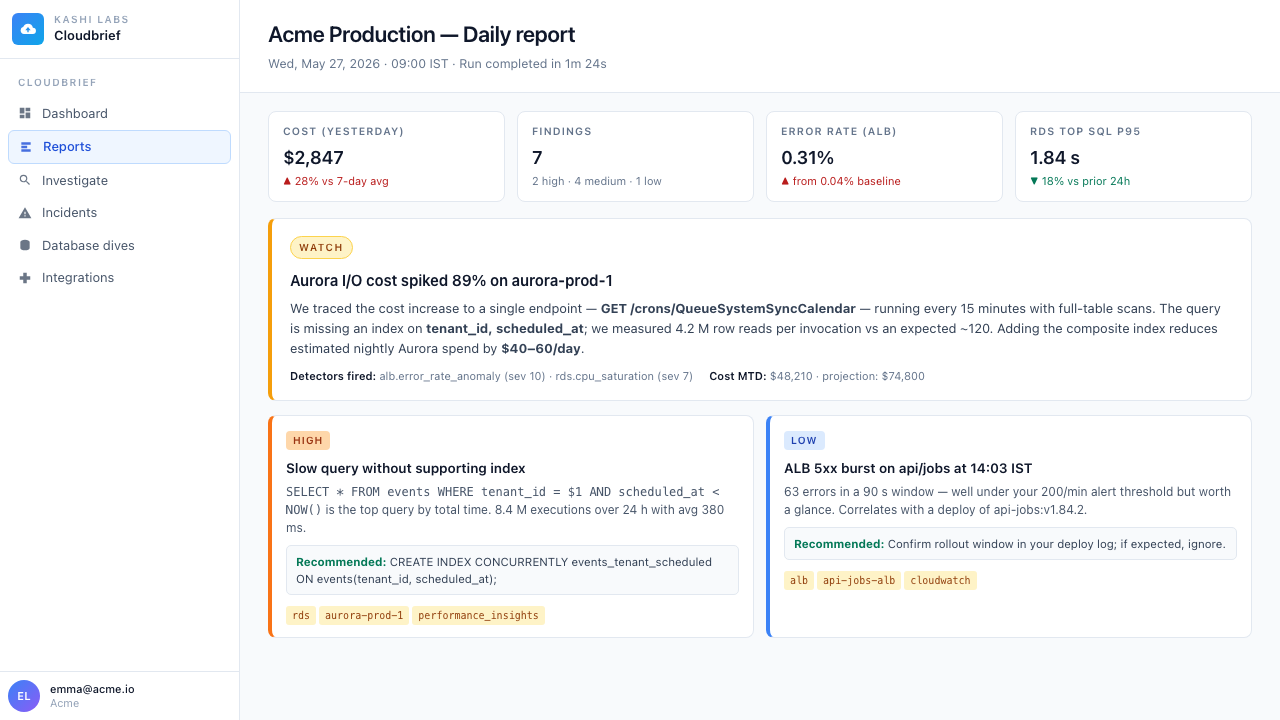Open the Dashboard page
Image resolution: width=1280 pixels, height=720 pixels.
(x=119, y=113)
